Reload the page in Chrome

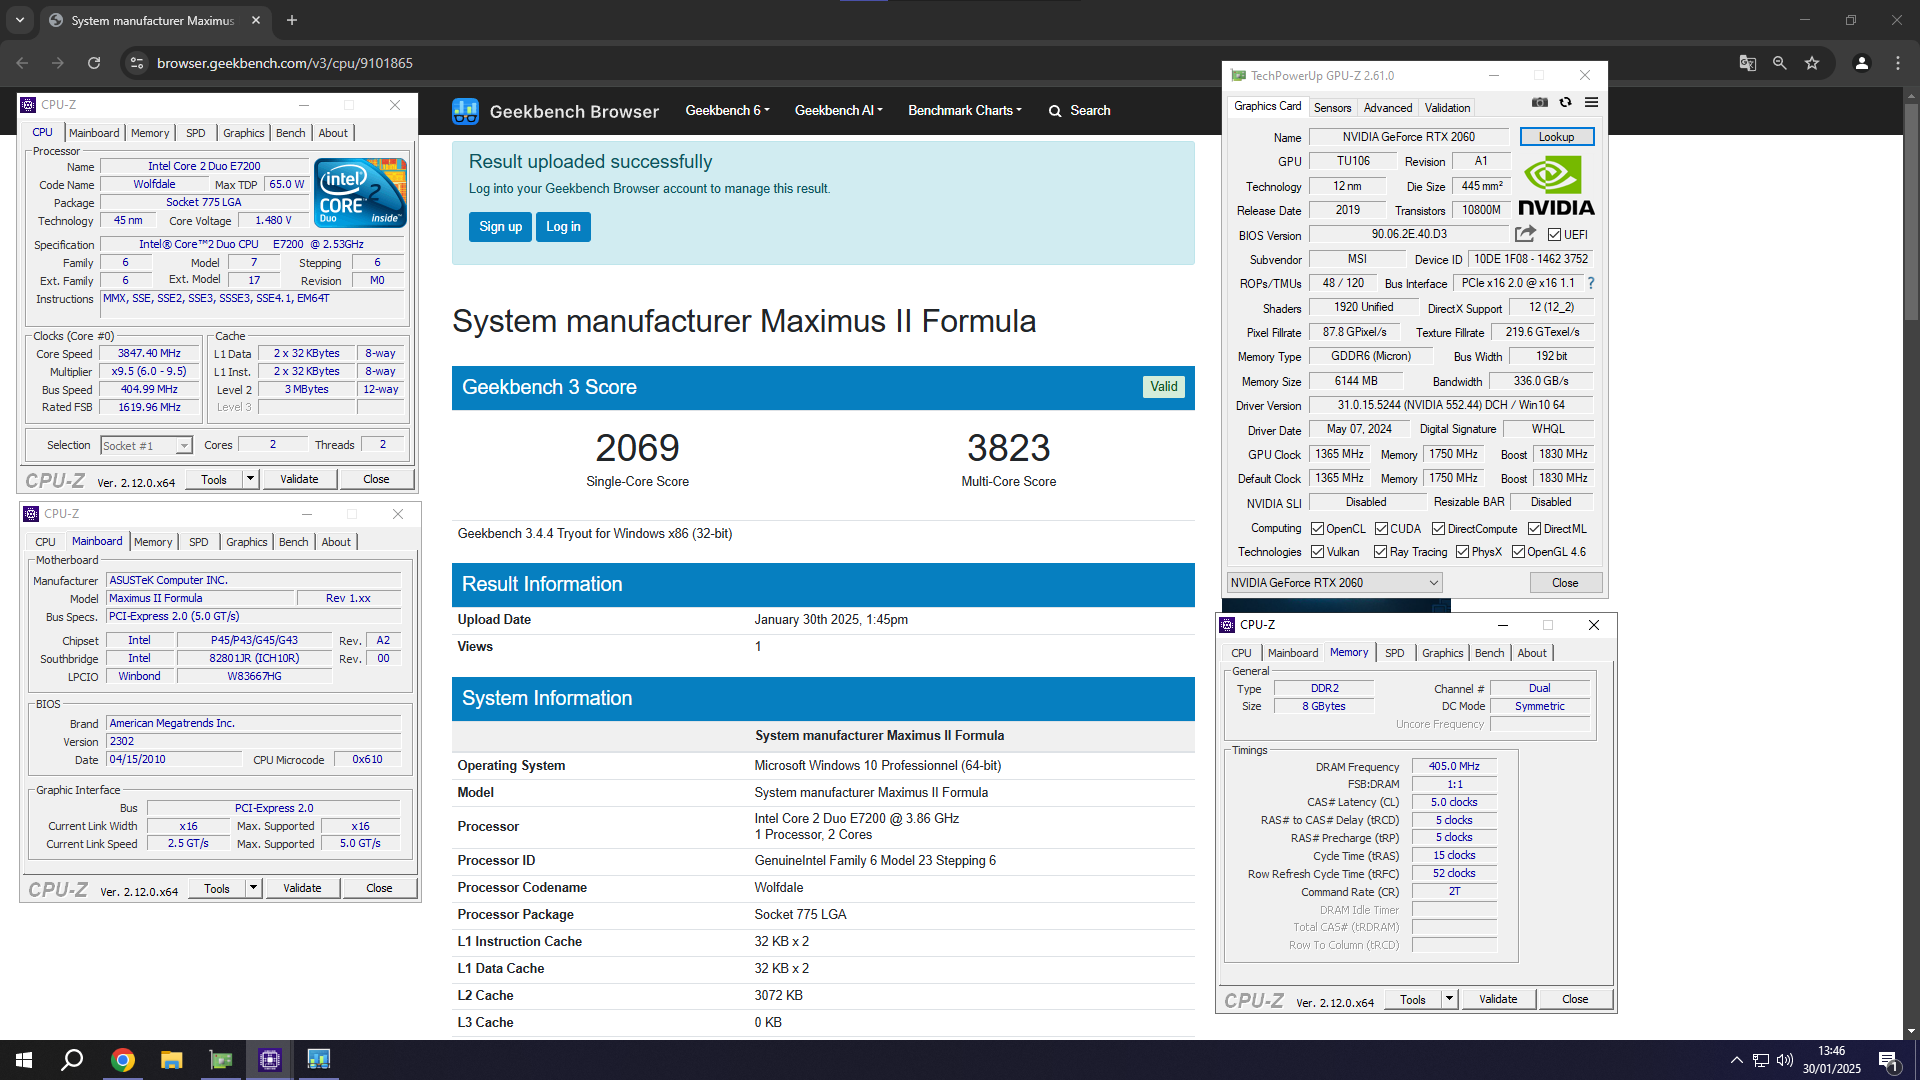(94, 63)
